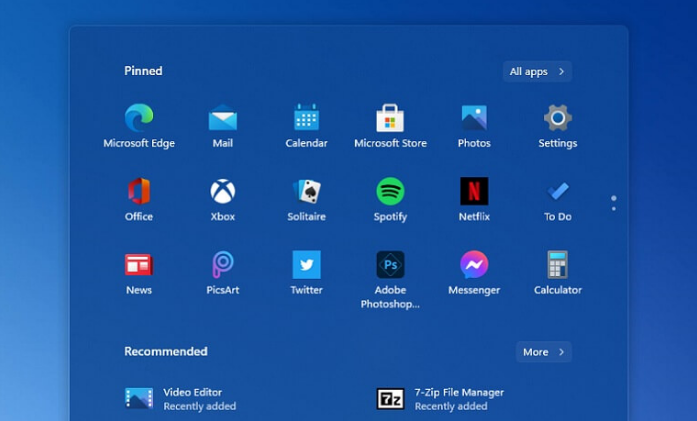Click the More button in Recommended
The image size is (697, 421).
[x=544, y=352]
